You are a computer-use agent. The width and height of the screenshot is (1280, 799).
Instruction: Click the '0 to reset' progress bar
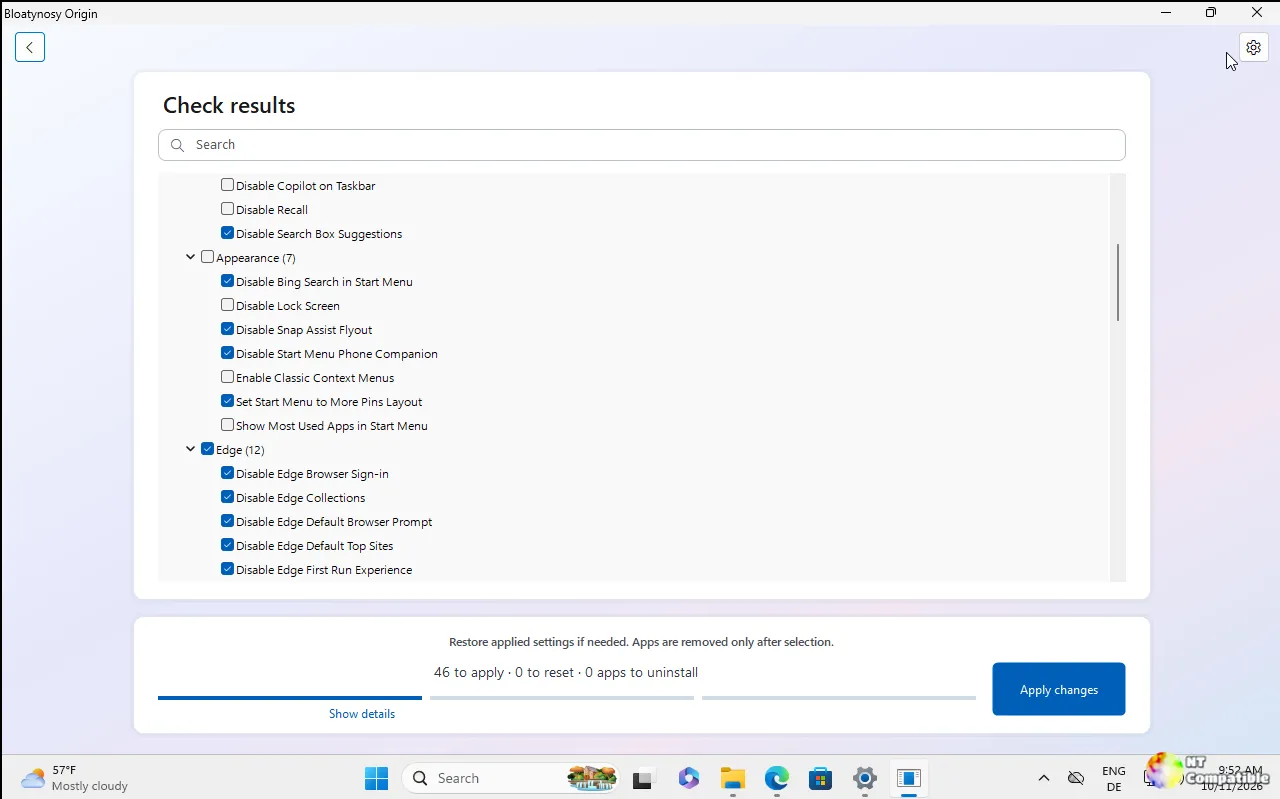[562, 698]
